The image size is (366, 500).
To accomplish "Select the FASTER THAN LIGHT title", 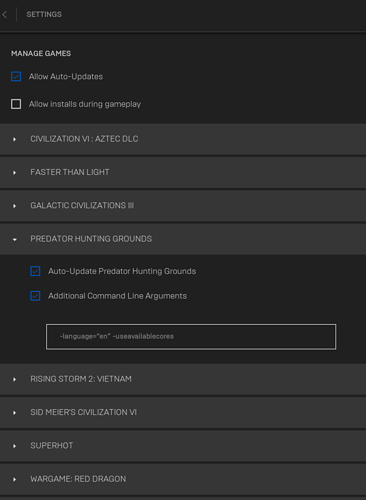I will [x=70, y=172].
